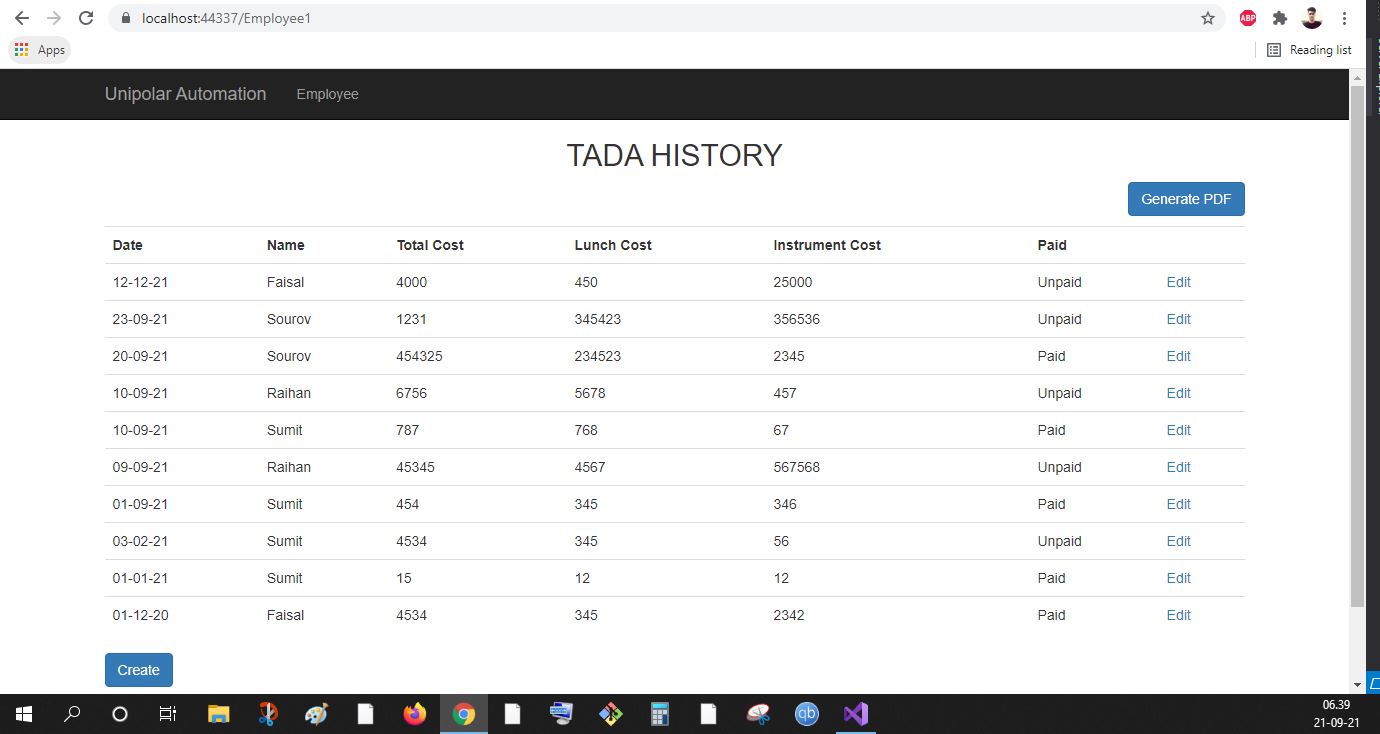Click the Chrome profile avatar
The image size is (1380, 734).
(x=1313, y=17)
